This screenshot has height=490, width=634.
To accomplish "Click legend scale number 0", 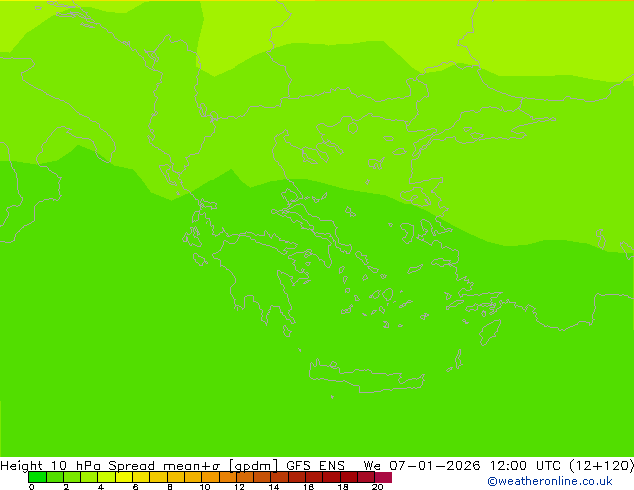I will [x=32, y=487].
